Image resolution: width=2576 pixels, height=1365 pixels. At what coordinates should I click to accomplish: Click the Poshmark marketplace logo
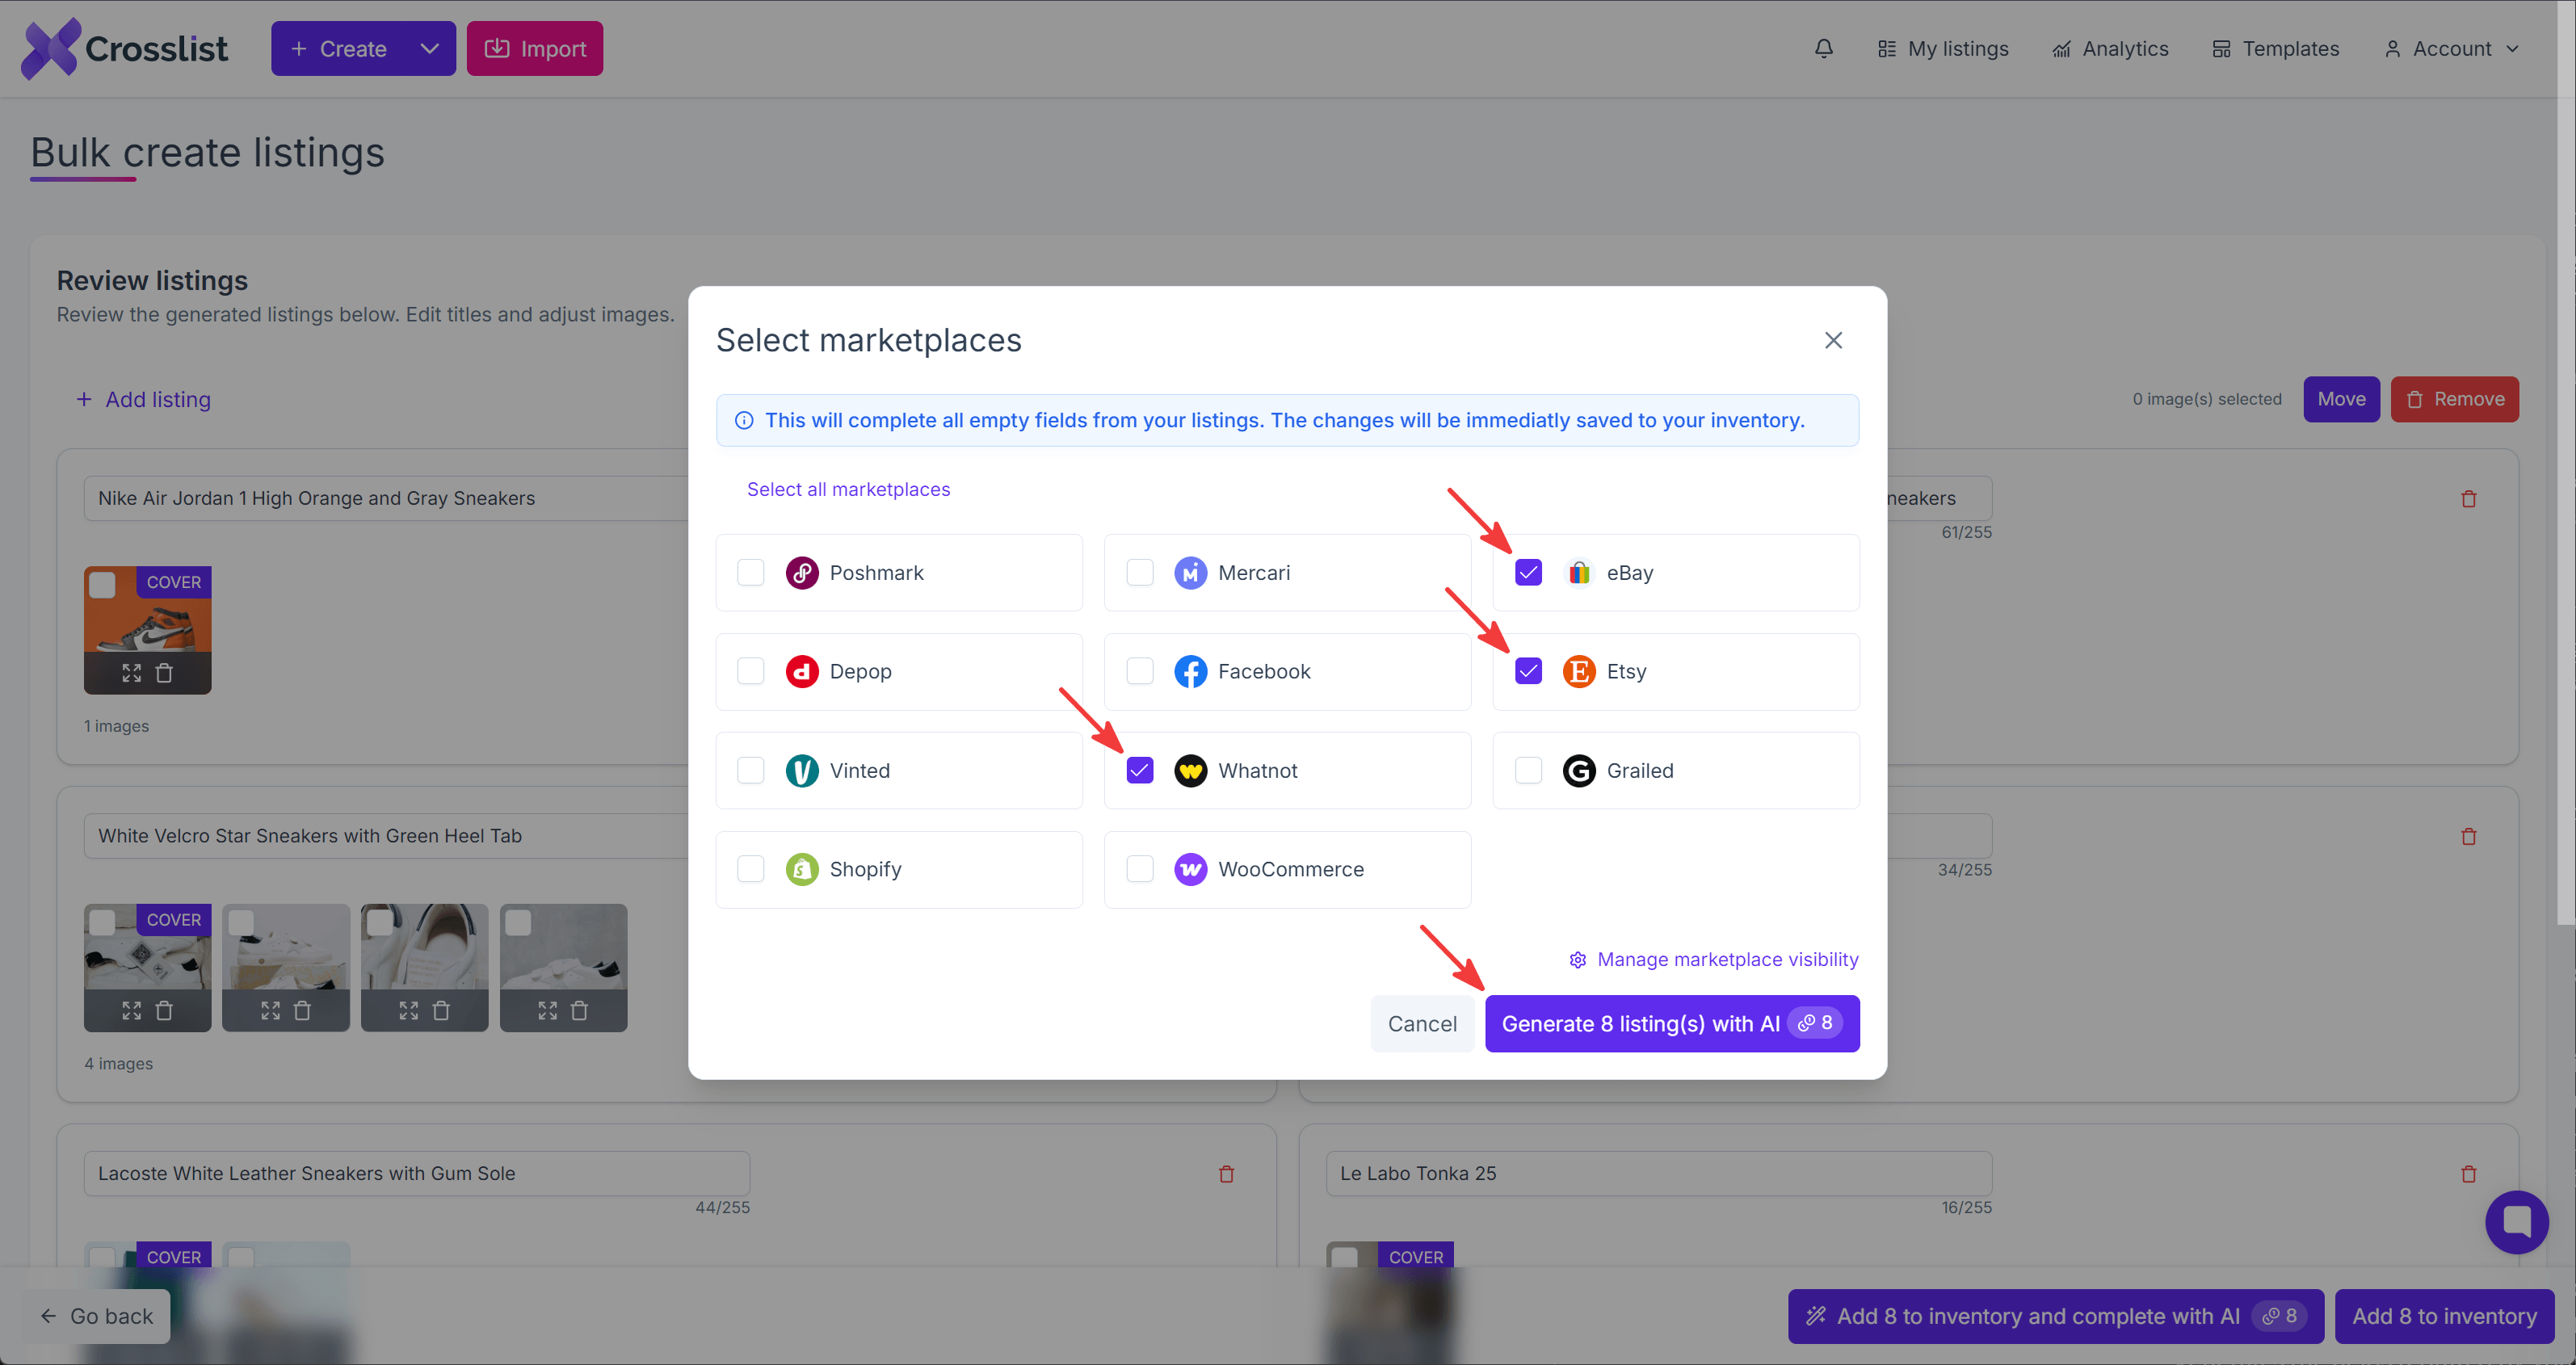coord(801,573)
